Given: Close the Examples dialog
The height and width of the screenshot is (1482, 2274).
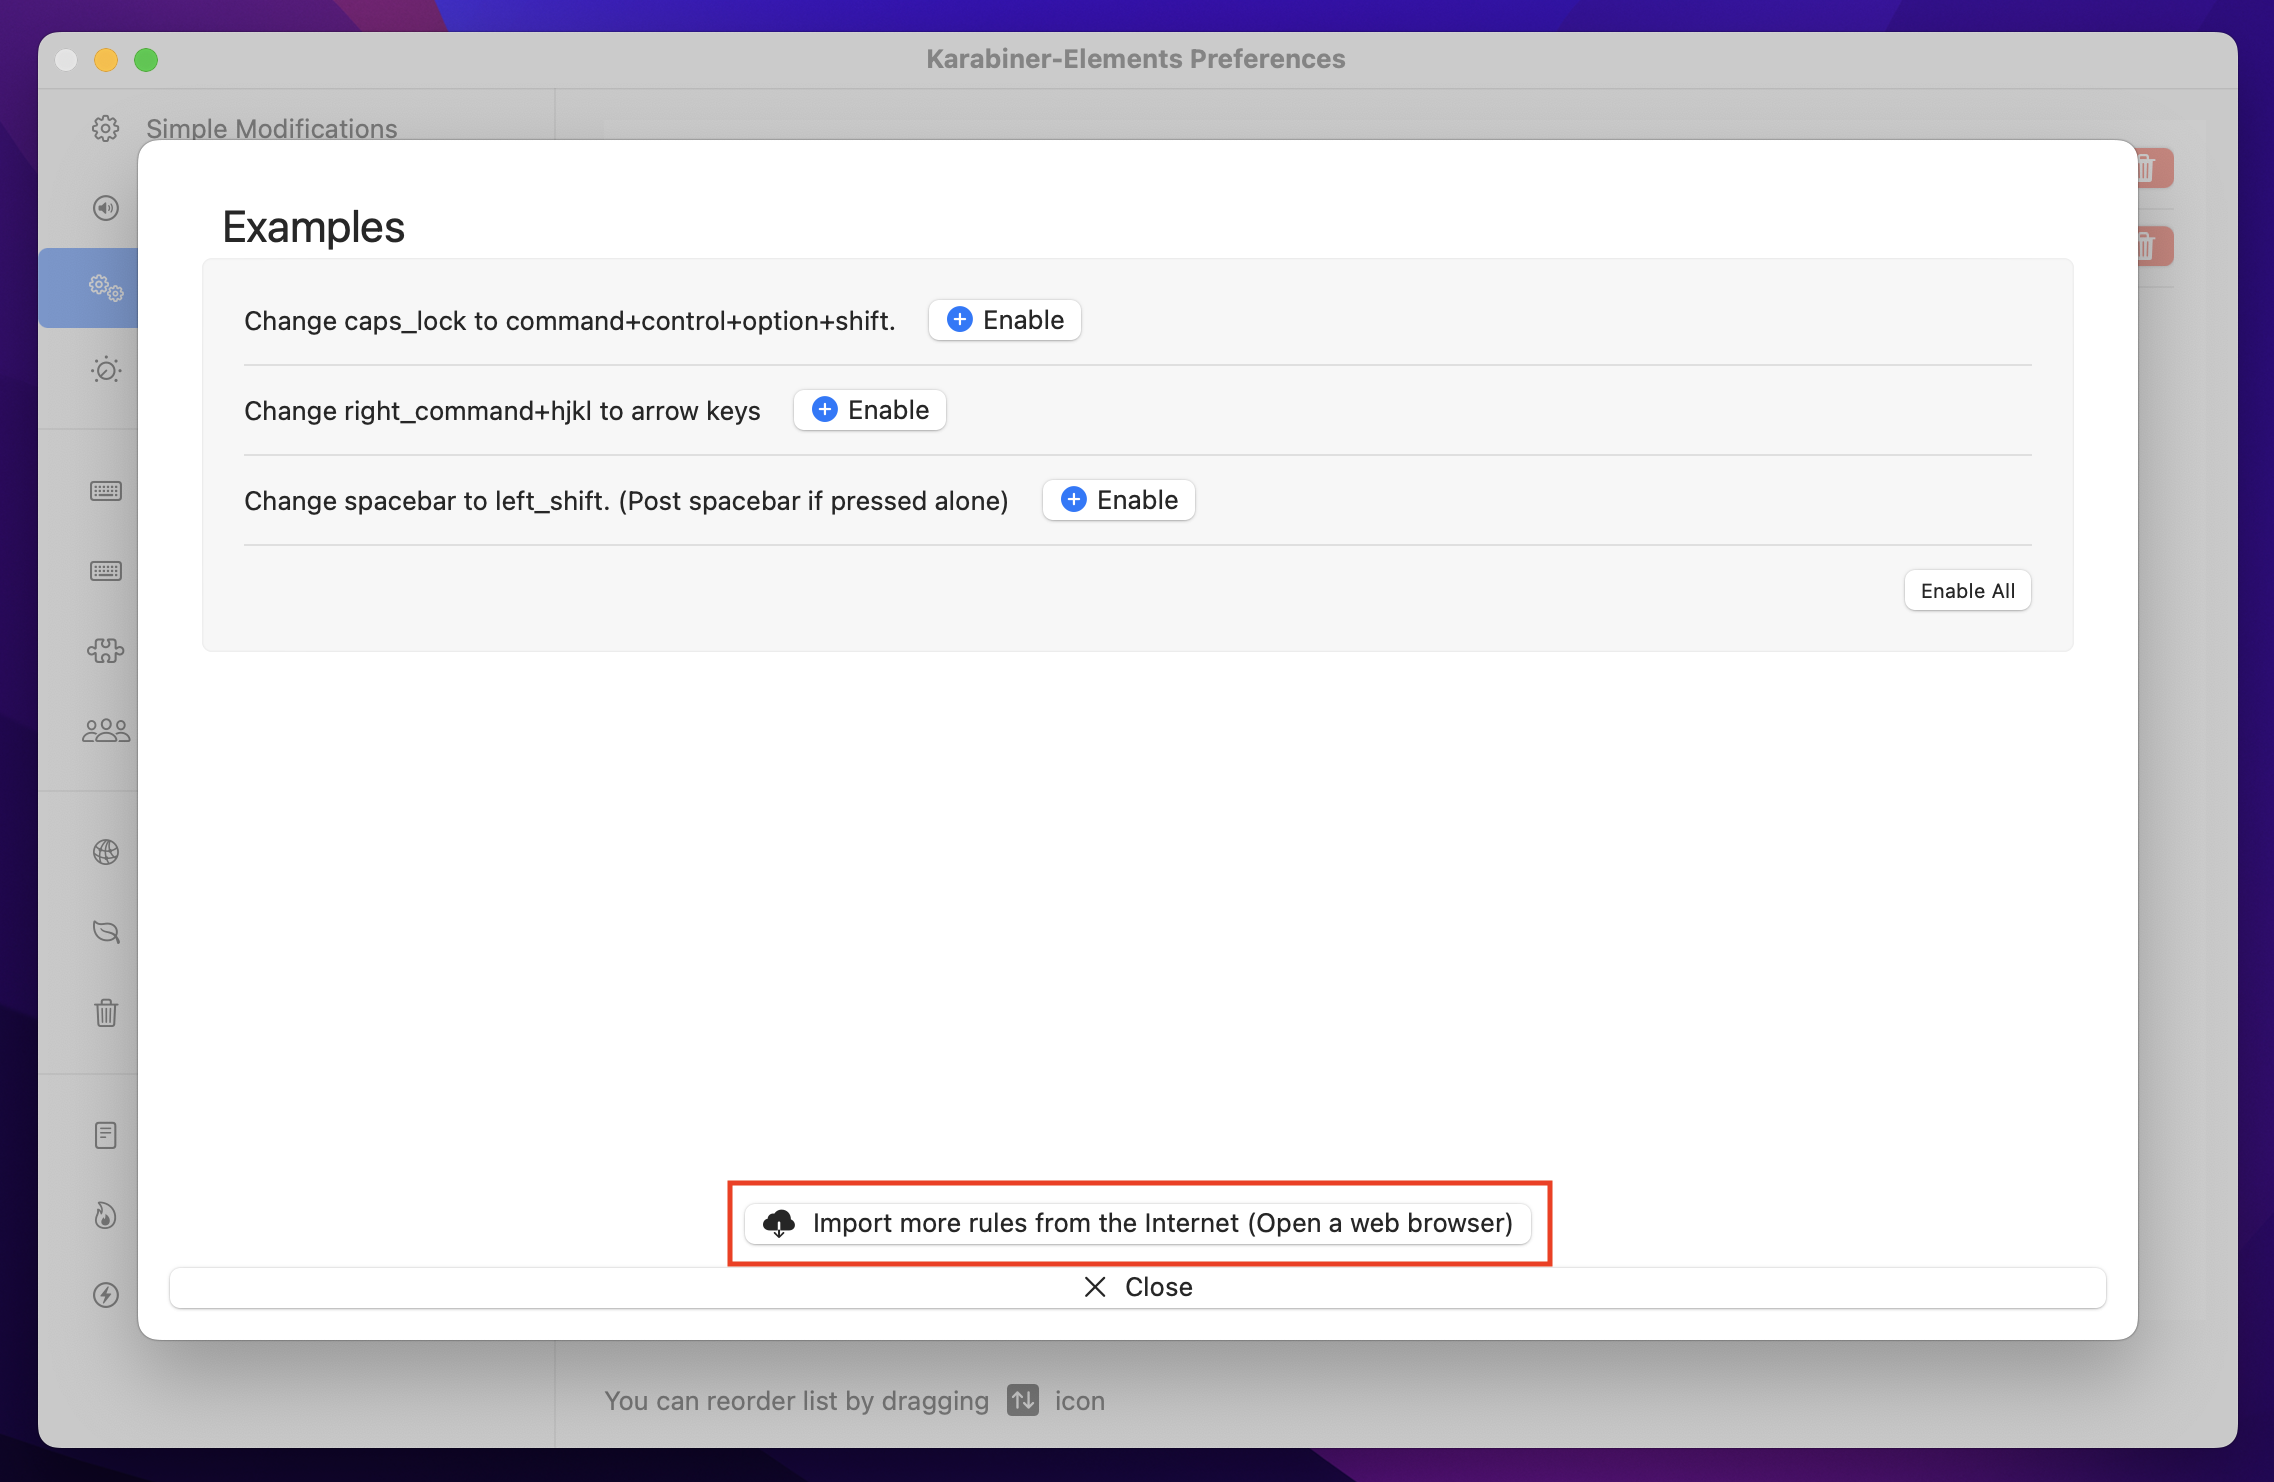Looking at the screenshot, I should point(1138,1287).
